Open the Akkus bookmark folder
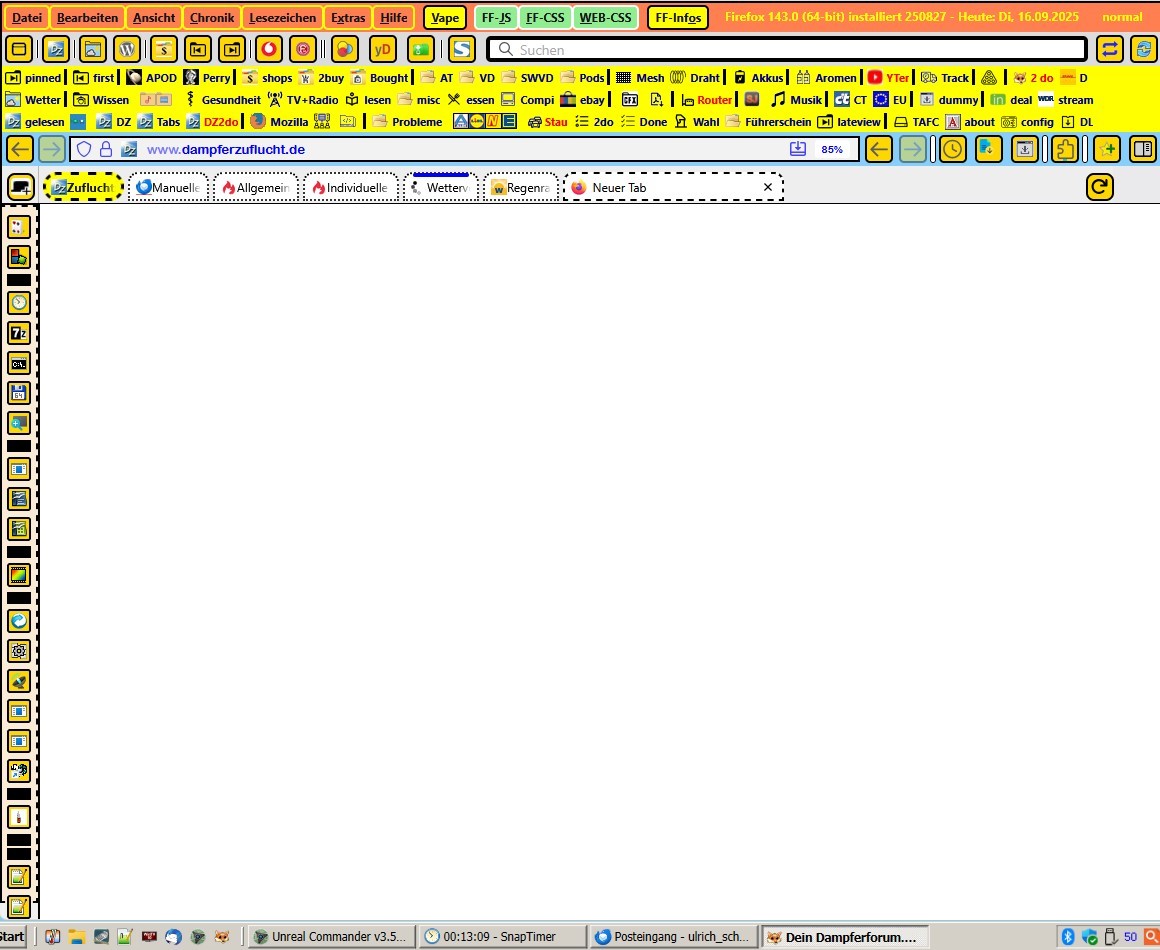 pyautogui.click(x=758, y=78)
